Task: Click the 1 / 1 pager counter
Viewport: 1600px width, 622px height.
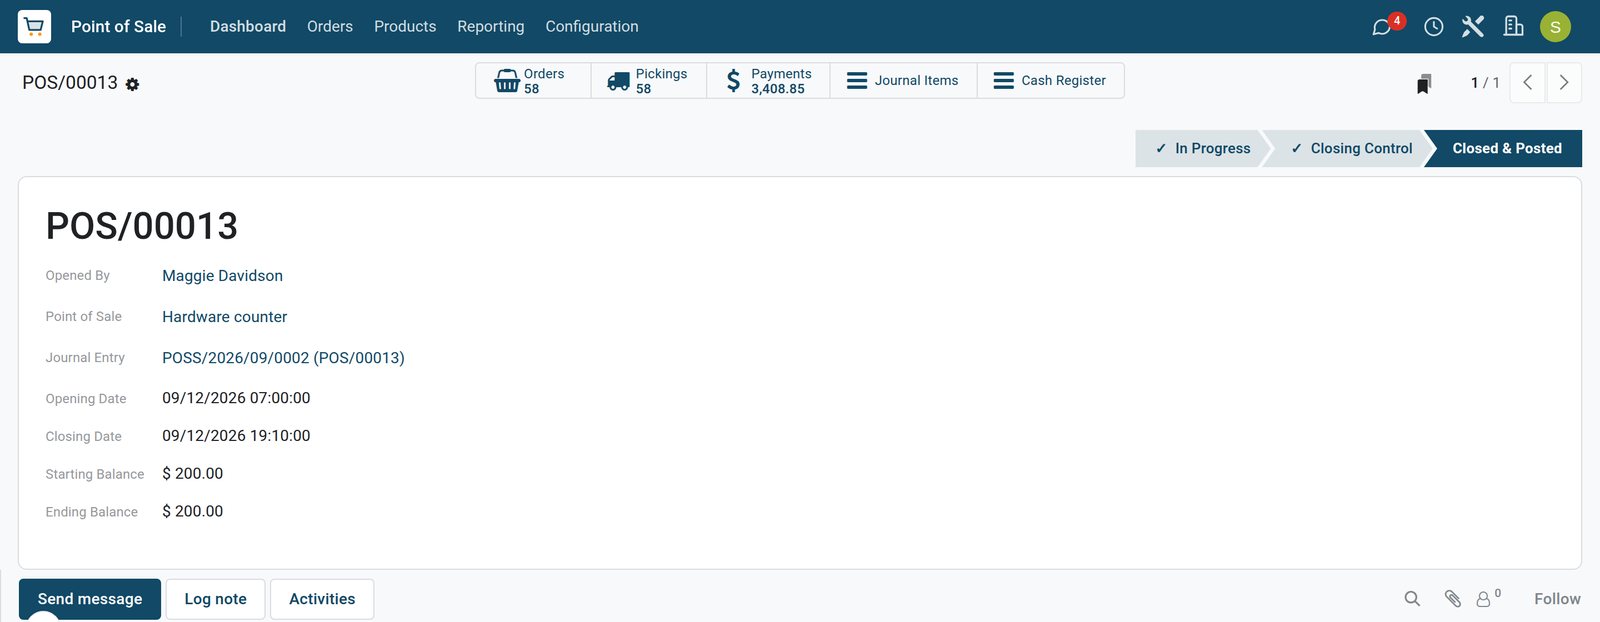Action: click(x=1485, y=83)
